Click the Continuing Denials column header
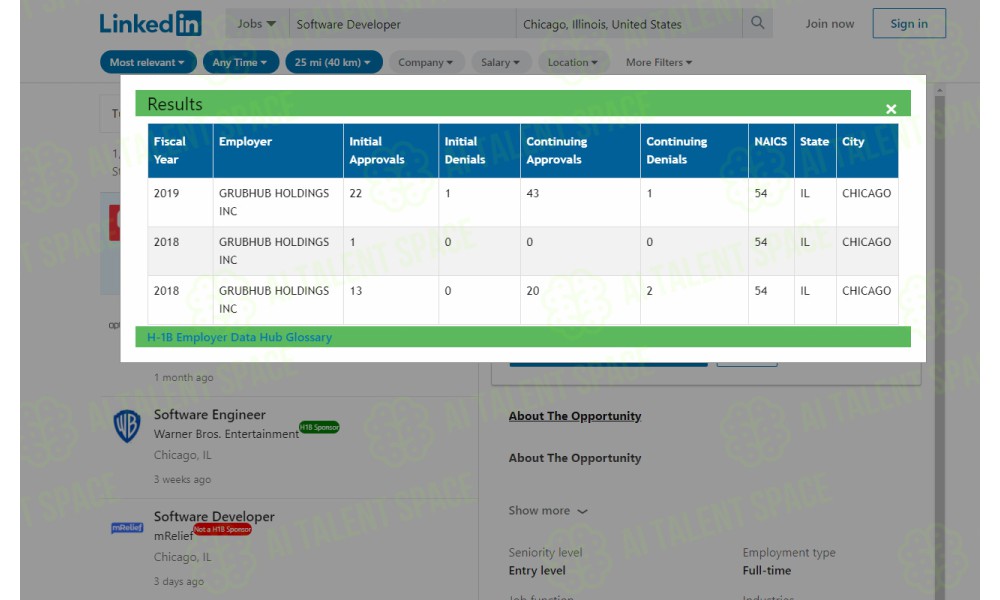The height and width of the screenshot is (600, 1000). coord(695,150)
